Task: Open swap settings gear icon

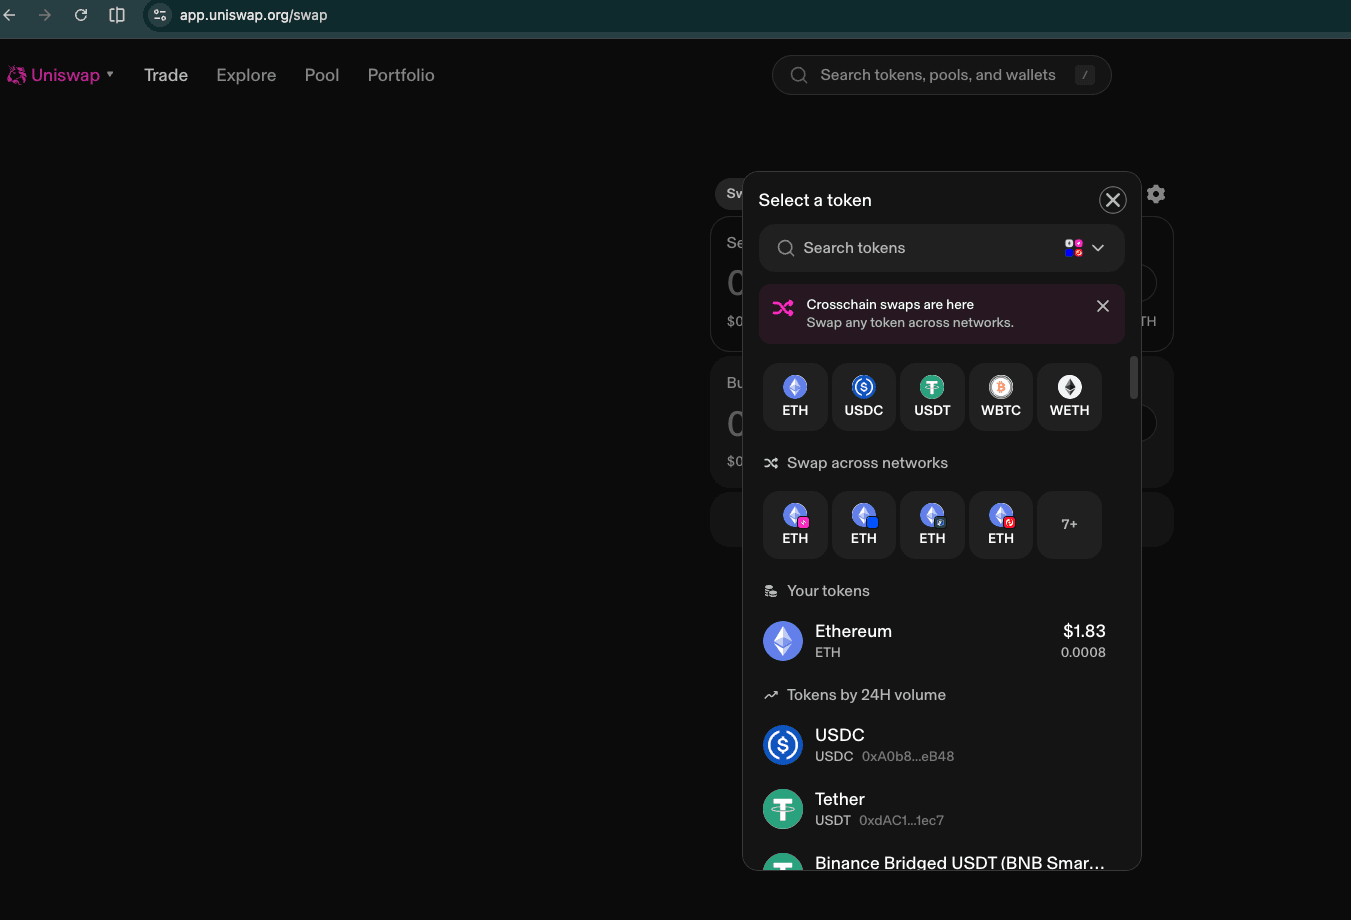Action: tap(1156, 194)
